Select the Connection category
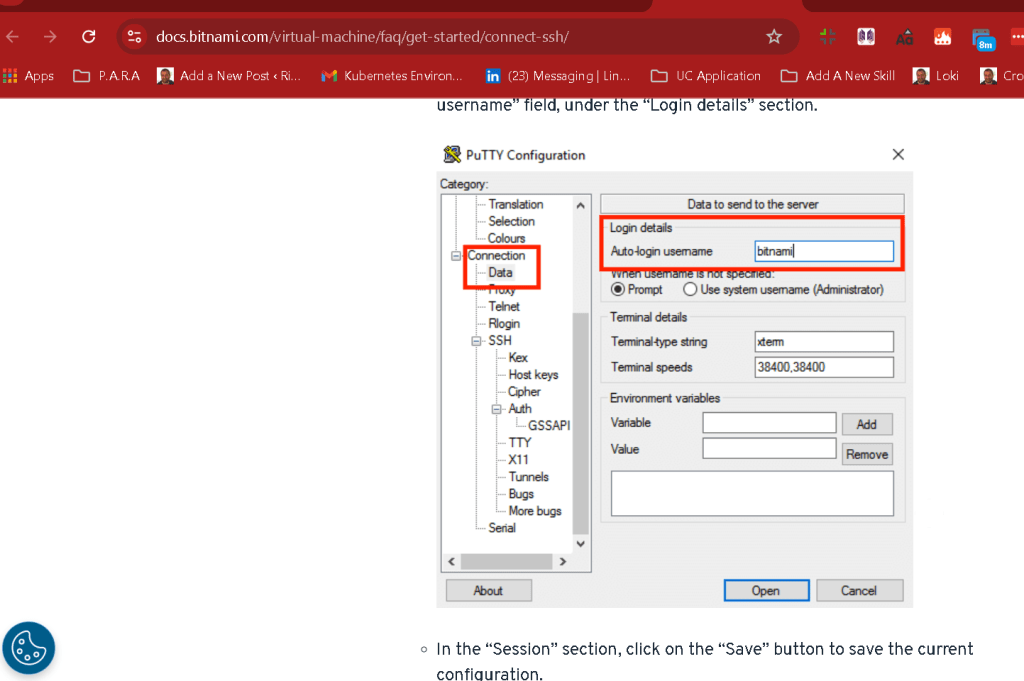 coord(496,255)
